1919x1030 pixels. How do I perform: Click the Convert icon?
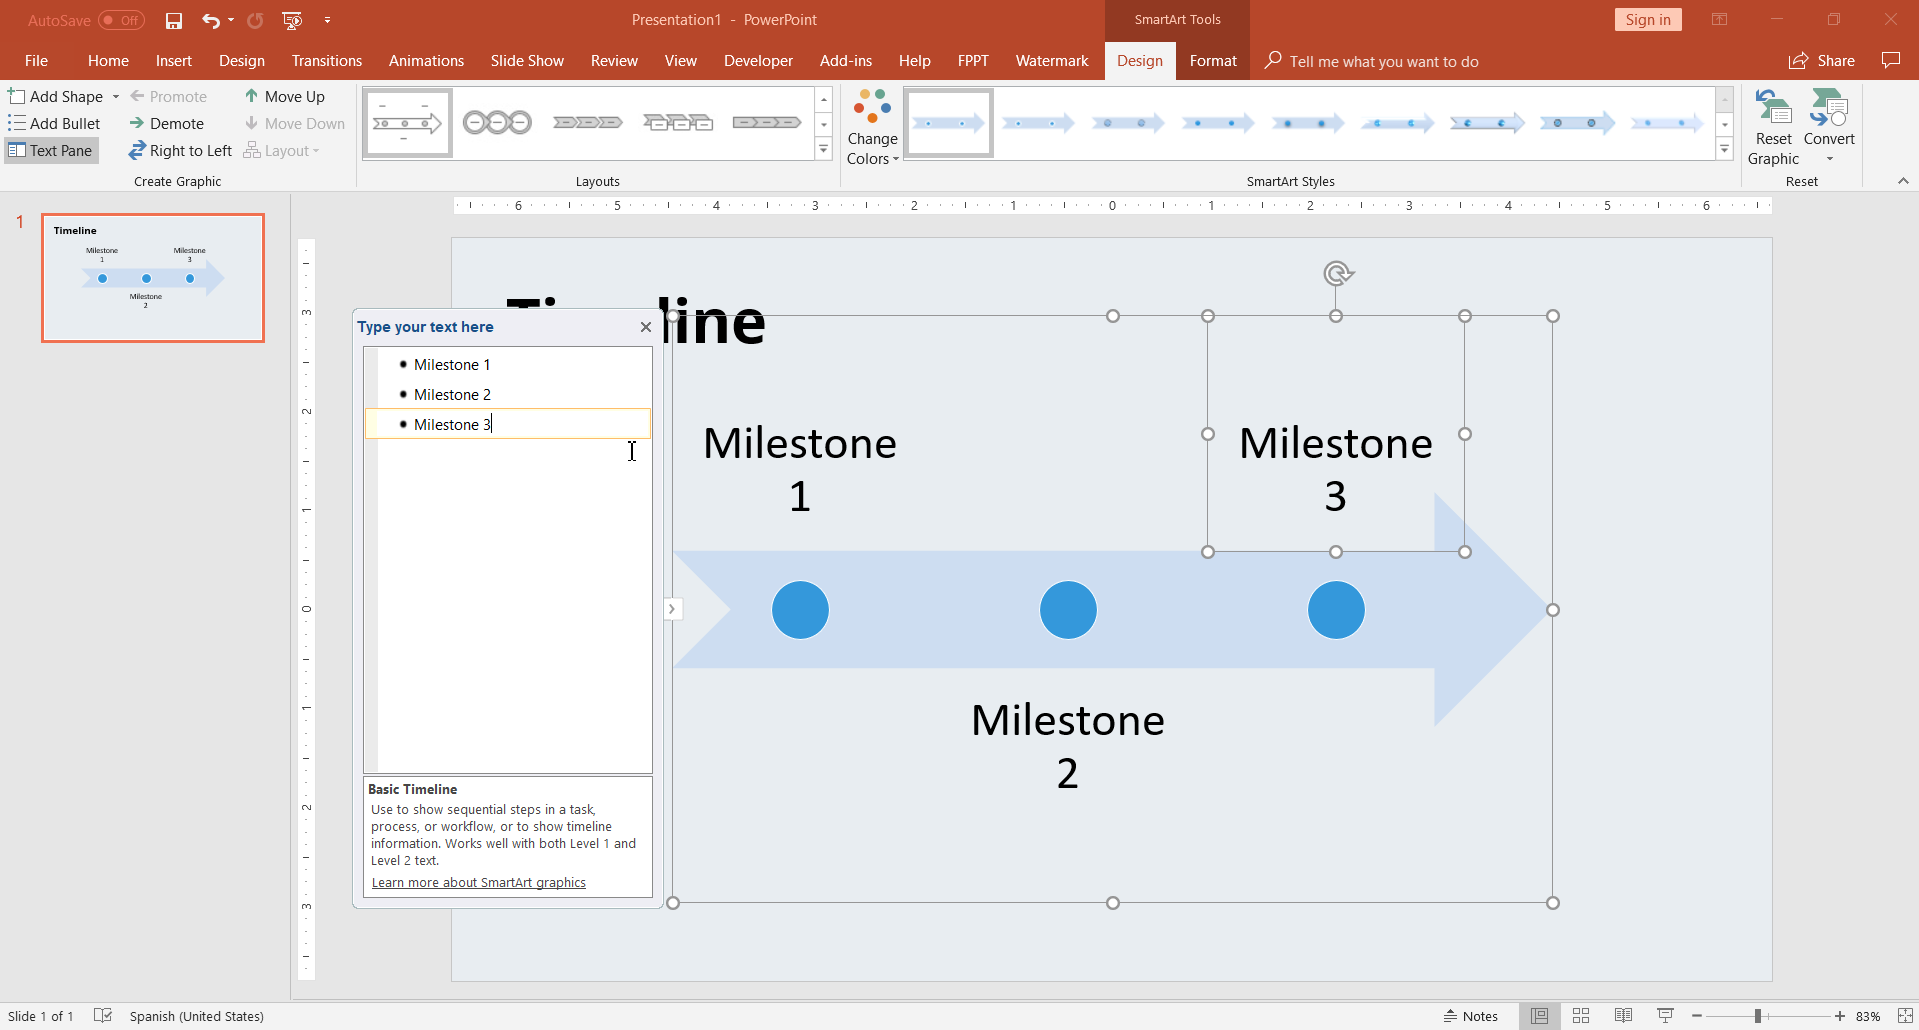tap(1828, 123)
